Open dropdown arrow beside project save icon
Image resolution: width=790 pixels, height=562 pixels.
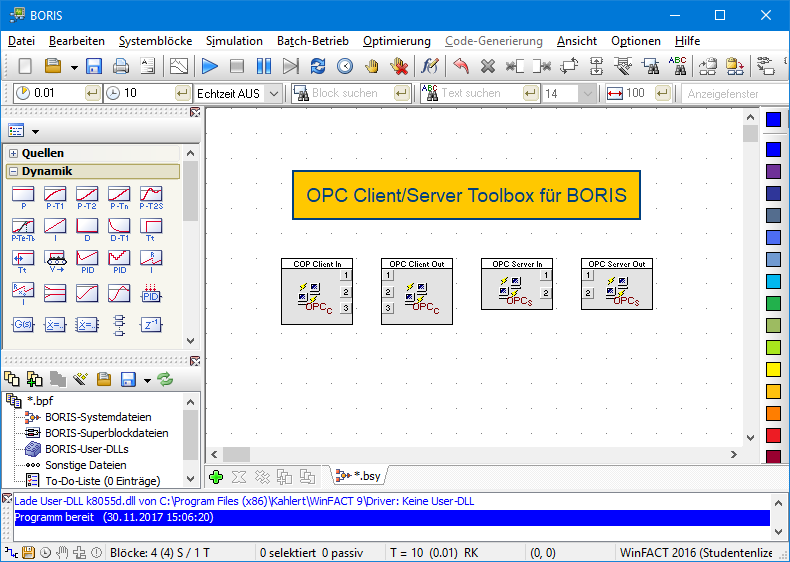tap(147, 381)
